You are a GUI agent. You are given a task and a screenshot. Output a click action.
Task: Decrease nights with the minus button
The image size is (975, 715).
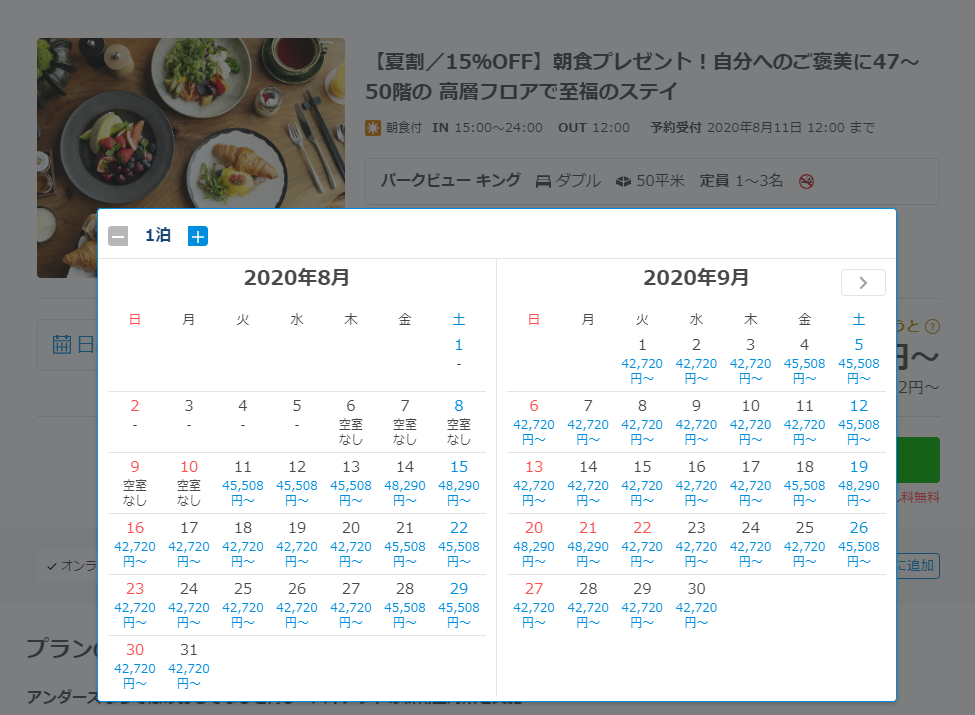pos(118,236)
